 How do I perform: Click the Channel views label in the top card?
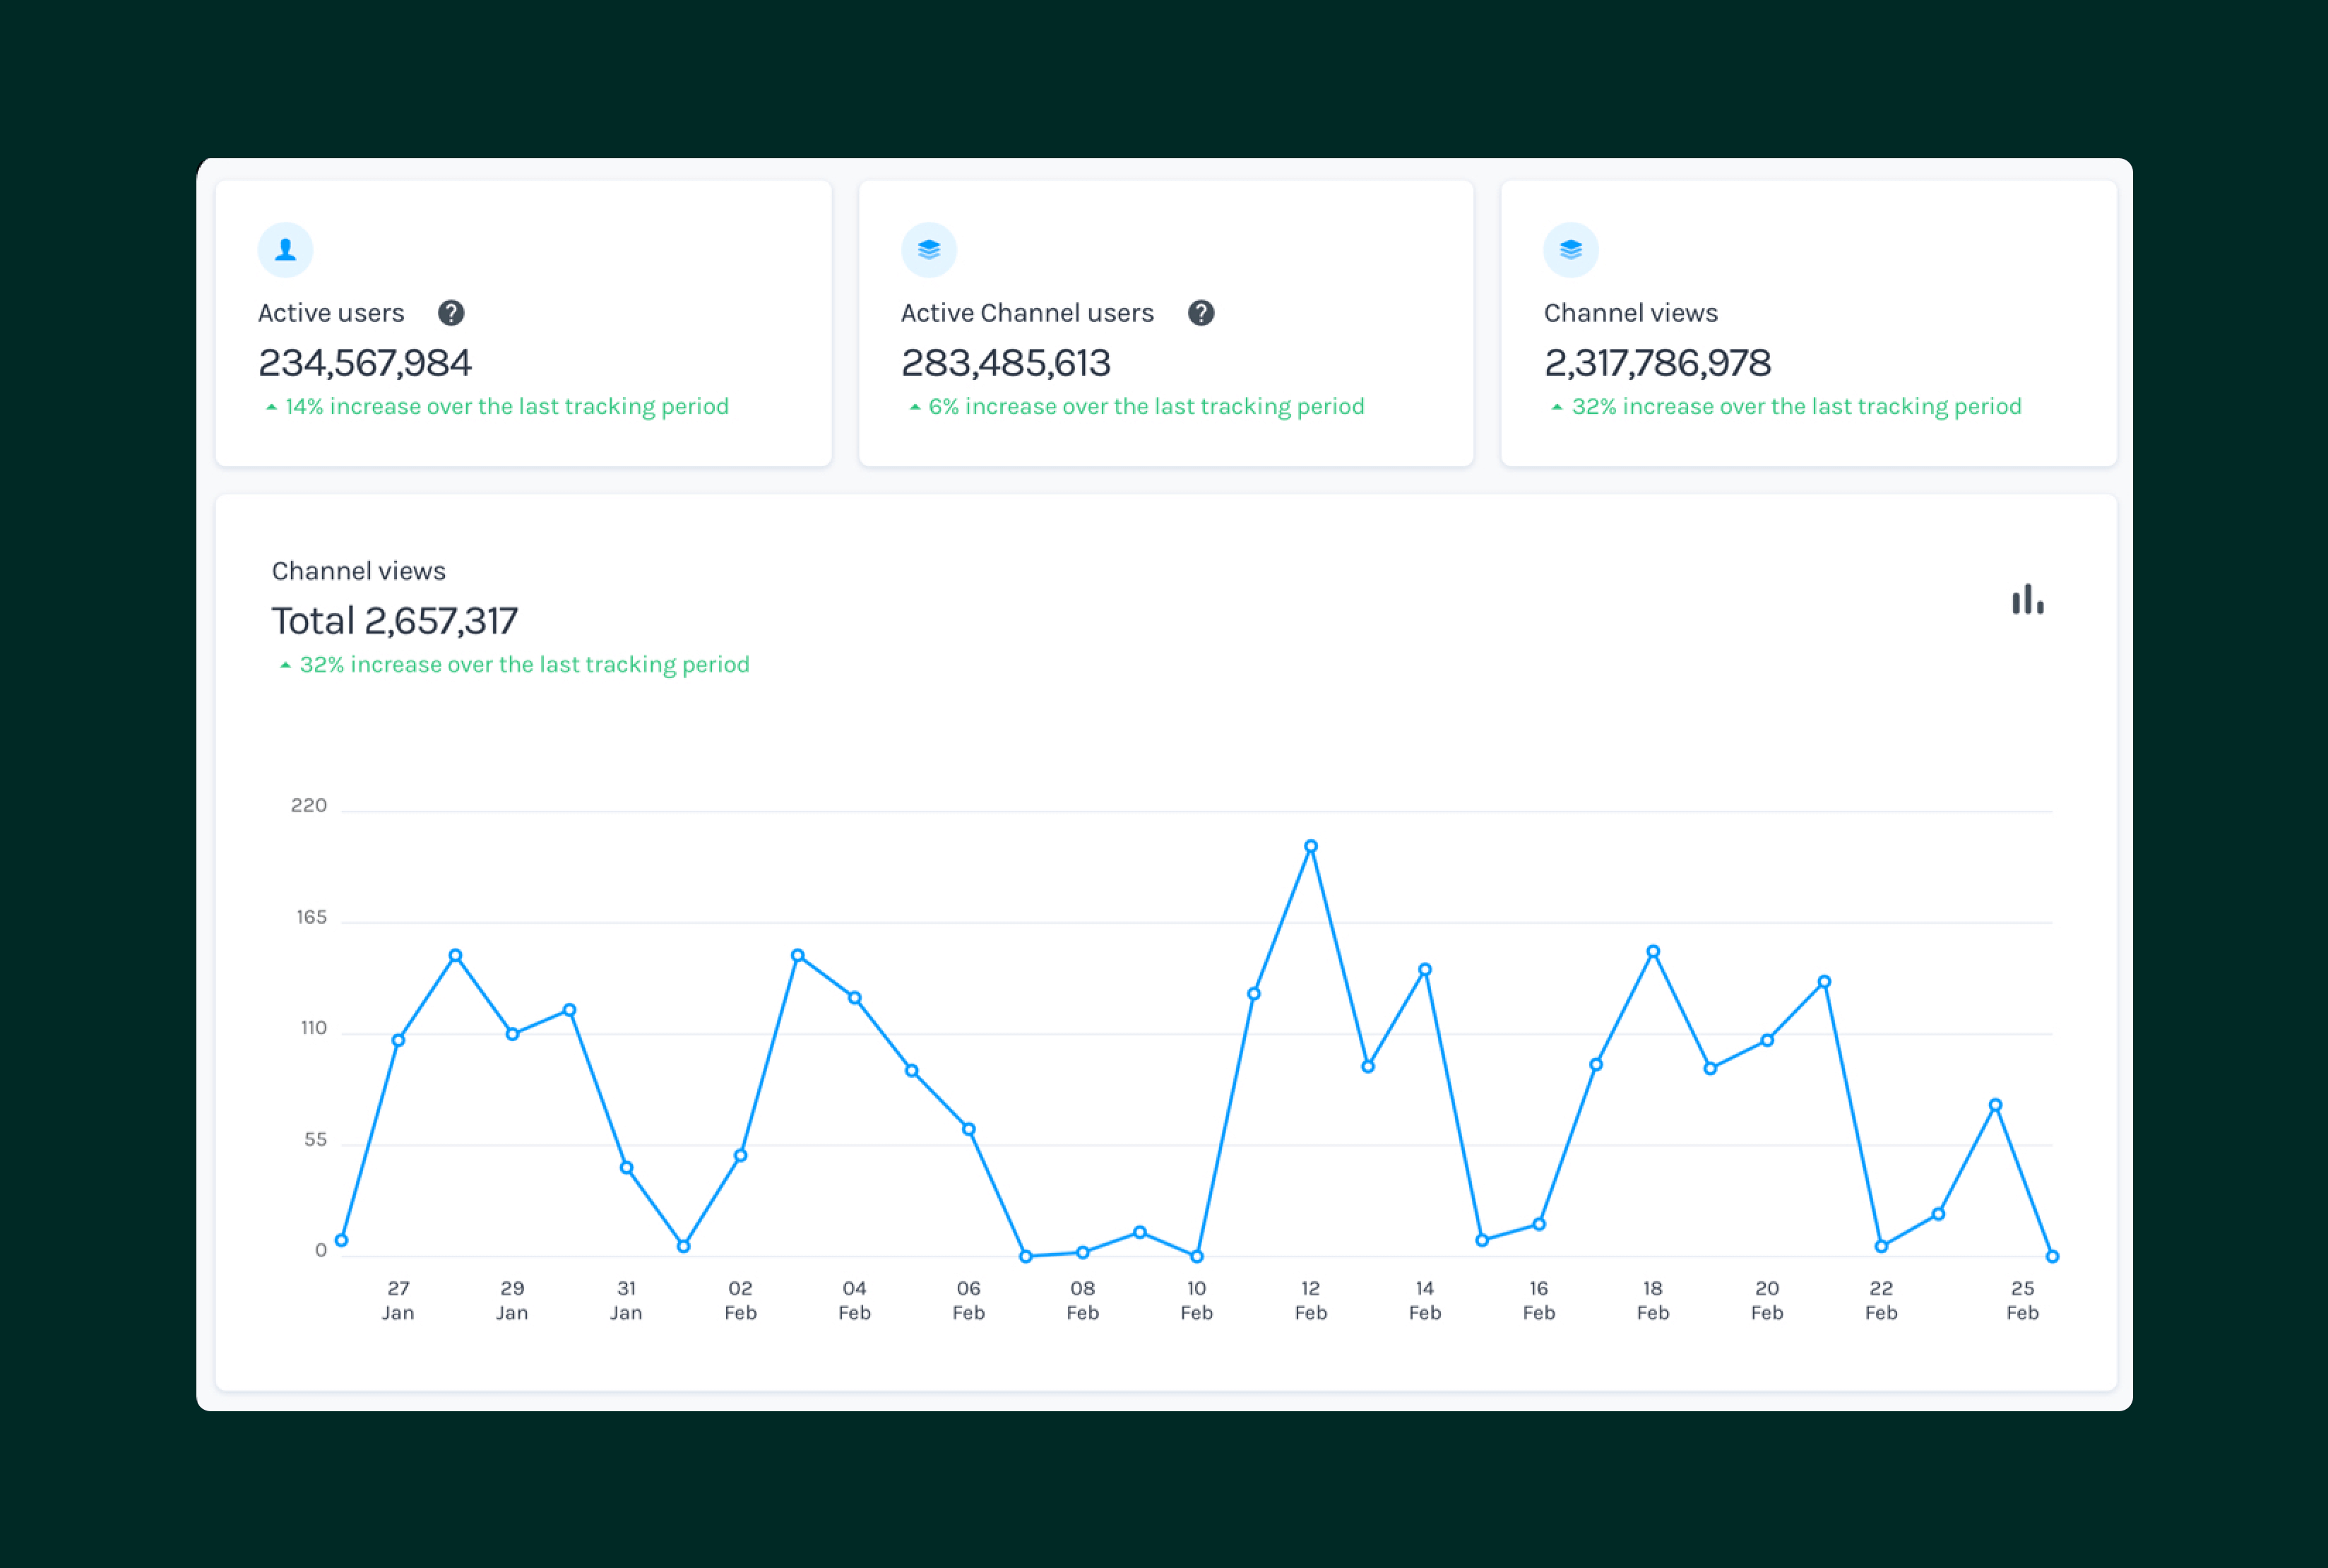click(x=1630, y=313)
